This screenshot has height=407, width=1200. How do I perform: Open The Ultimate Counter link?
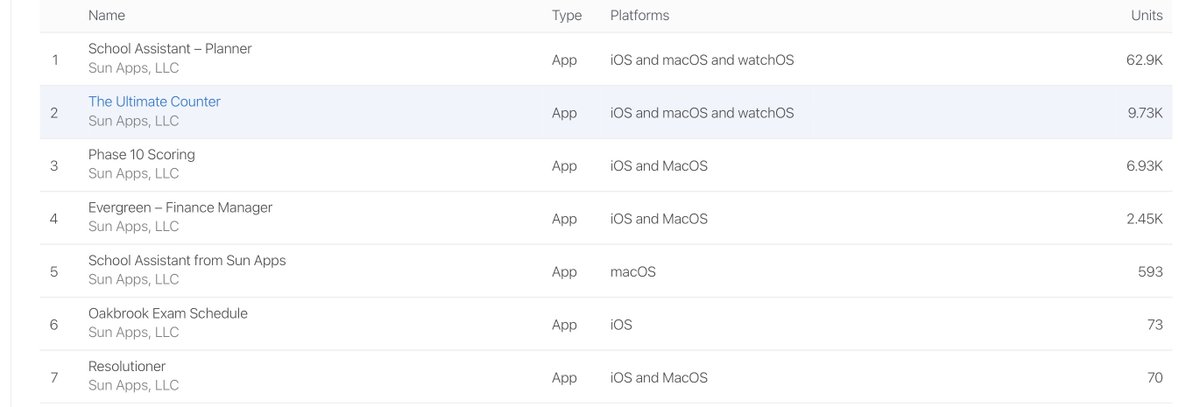coord(154,102)
